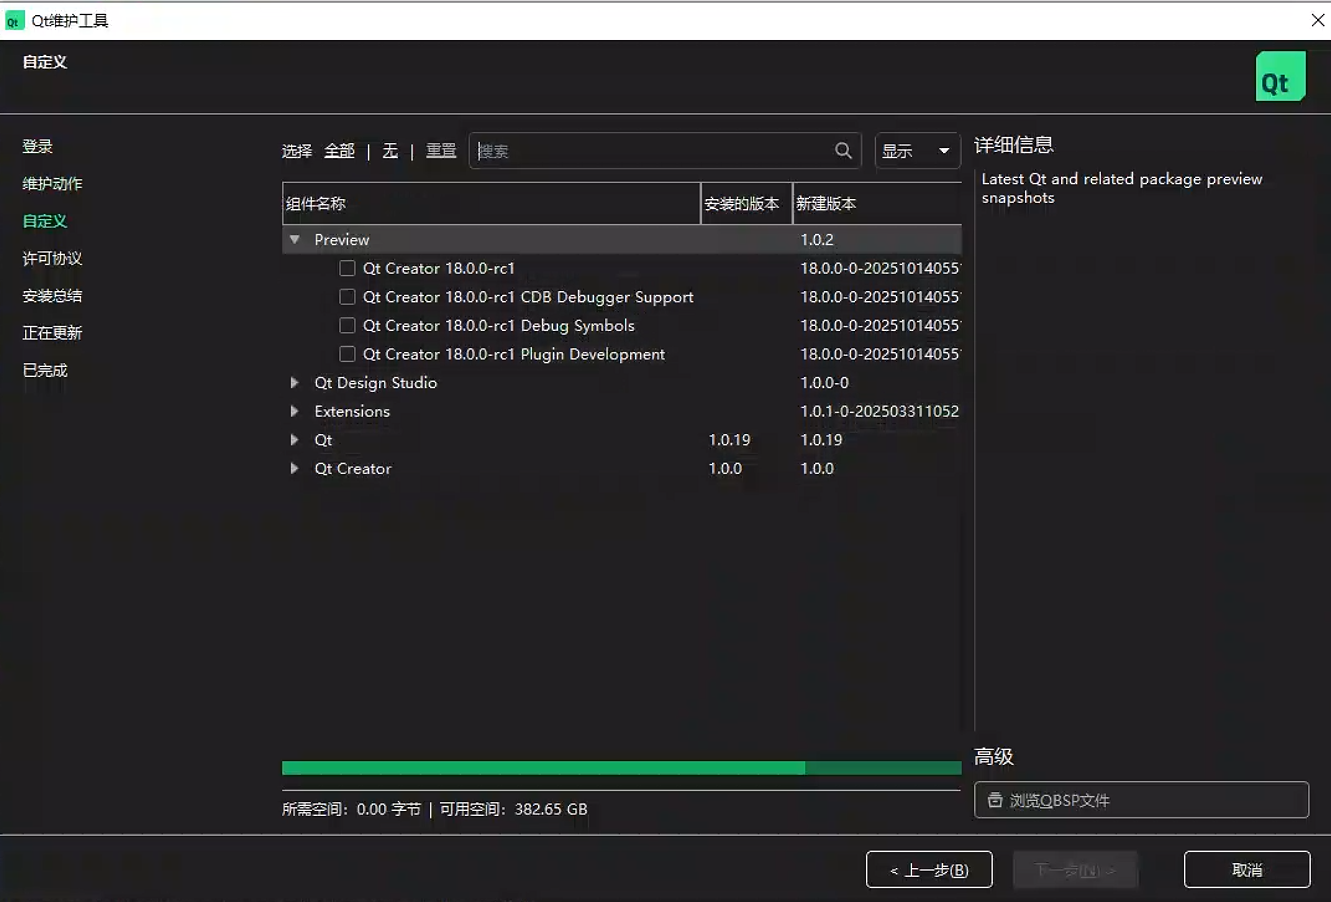Click the 新建版本 column header
The height and width of the screenshot is (902, 1331).
click(877, 204)
